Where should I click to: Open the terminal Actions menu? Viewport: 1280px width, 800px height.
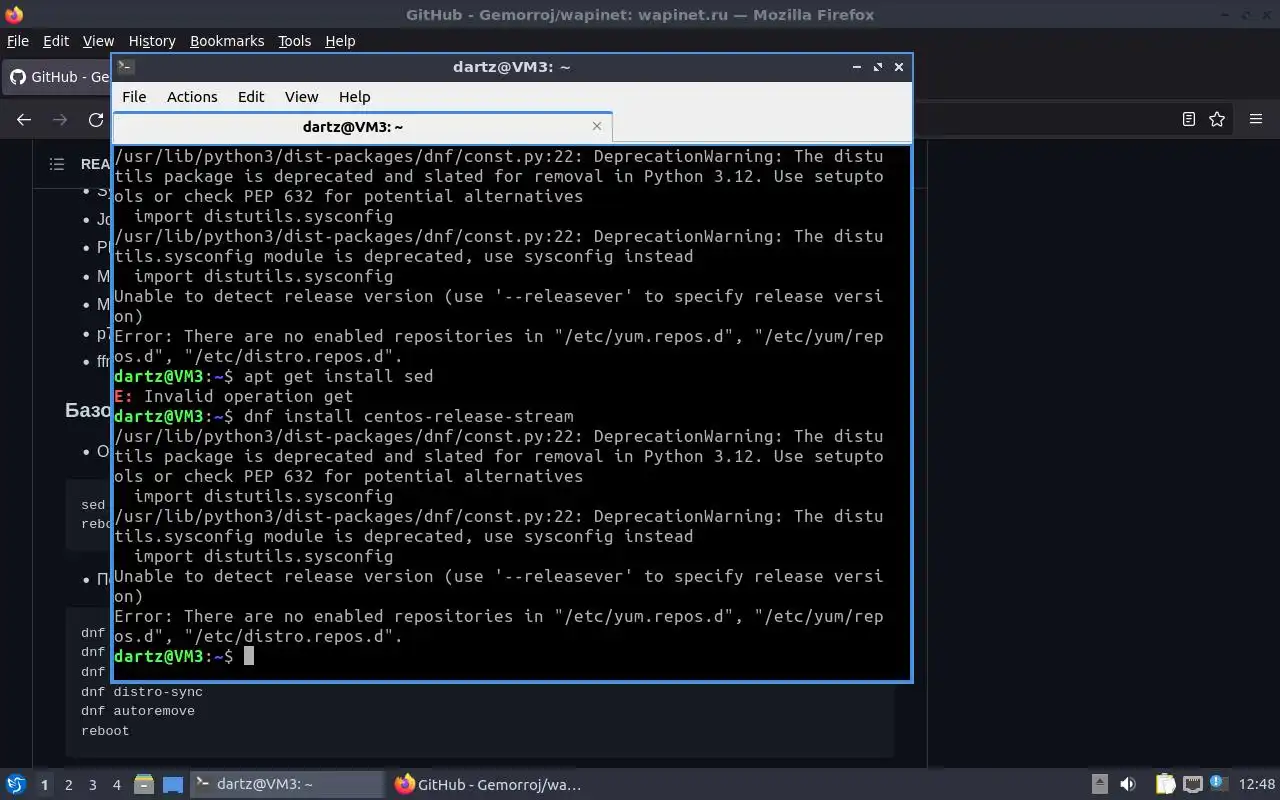pos(192,97)
